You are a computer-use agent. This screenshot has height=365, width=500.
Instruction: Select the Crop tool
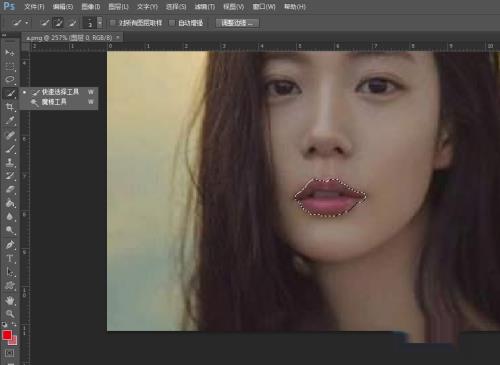10,107
